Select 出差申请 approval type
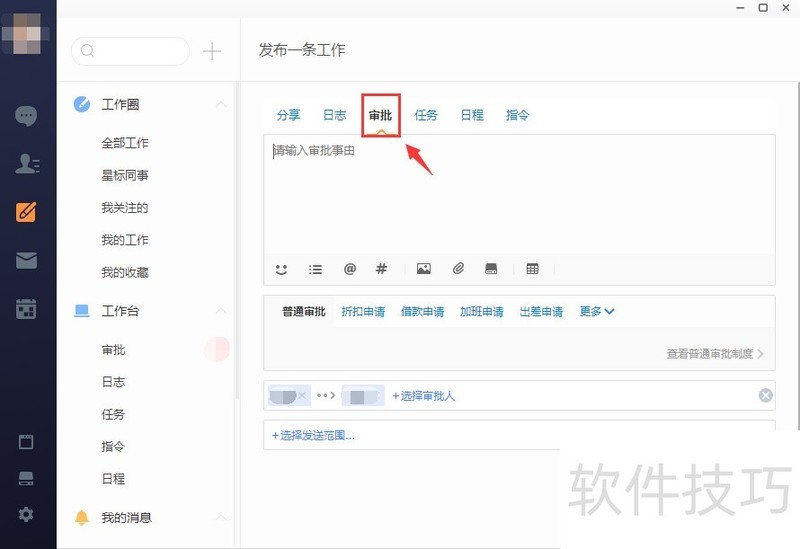Image resolution: width=800 pixels, height=549 pixels. coord(541,311)
